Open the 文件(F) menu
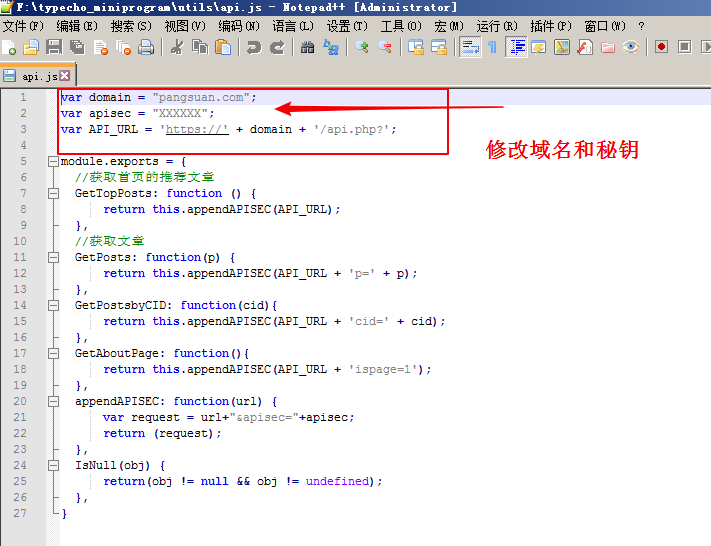711x546 pixels. click(24, 25)
